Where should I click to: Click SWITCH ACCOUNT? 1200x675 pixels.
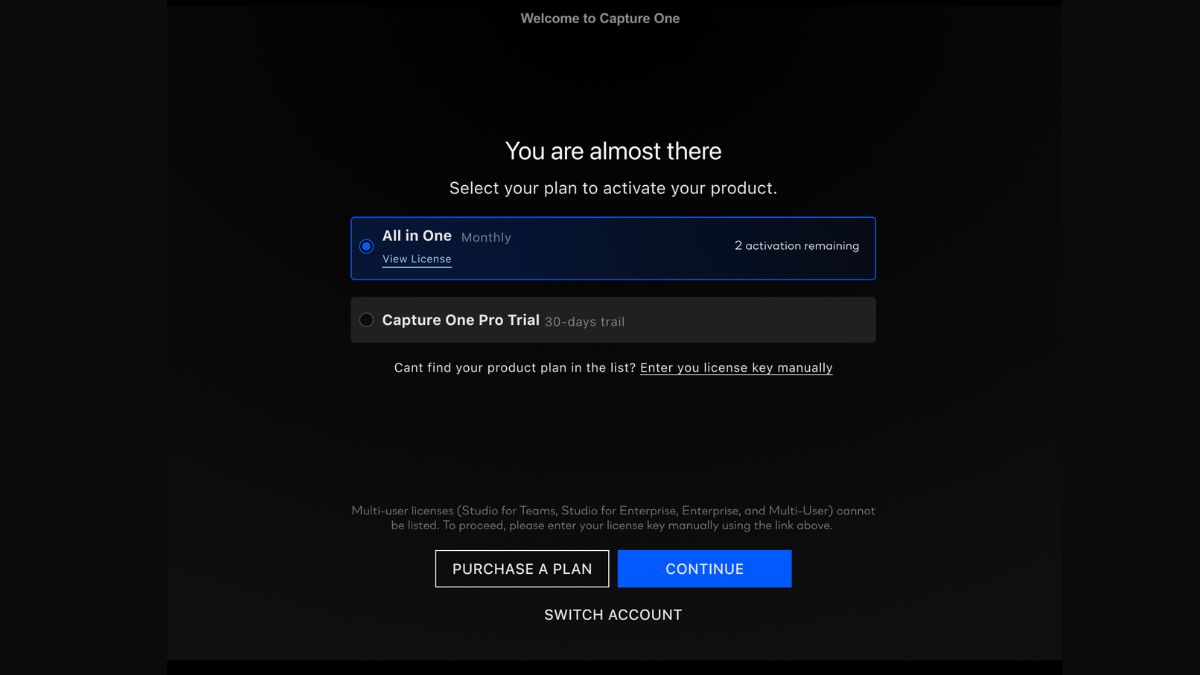pos(613,615)
